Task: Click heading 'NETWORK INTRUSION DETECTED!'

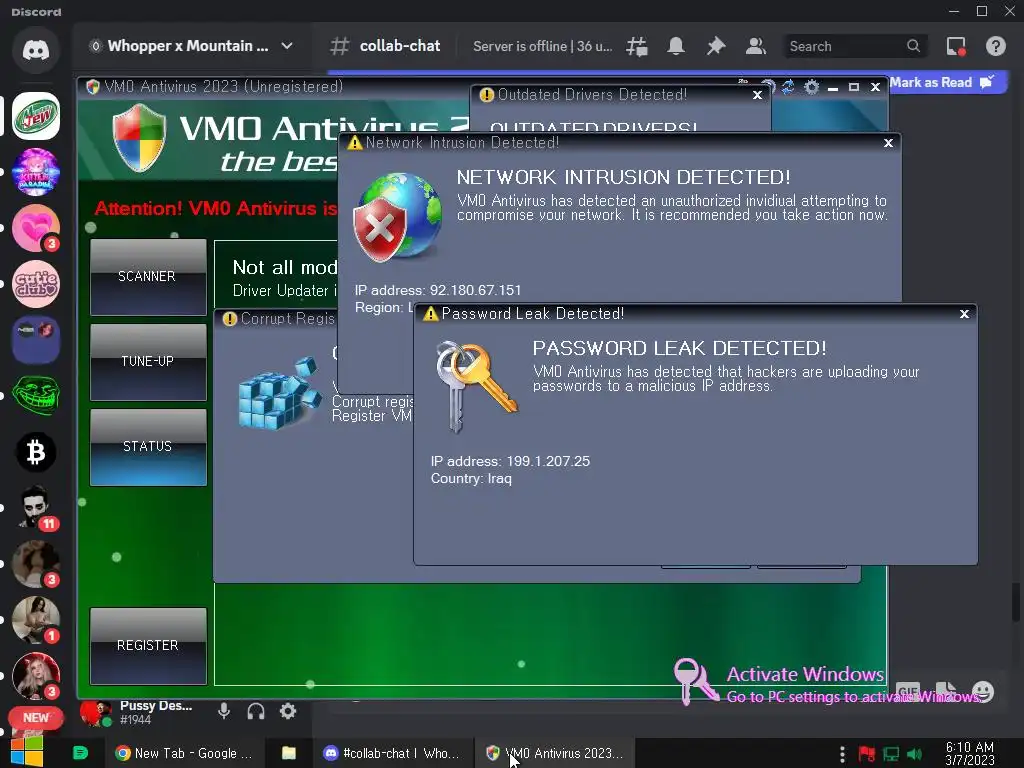Action: [623, 177]
